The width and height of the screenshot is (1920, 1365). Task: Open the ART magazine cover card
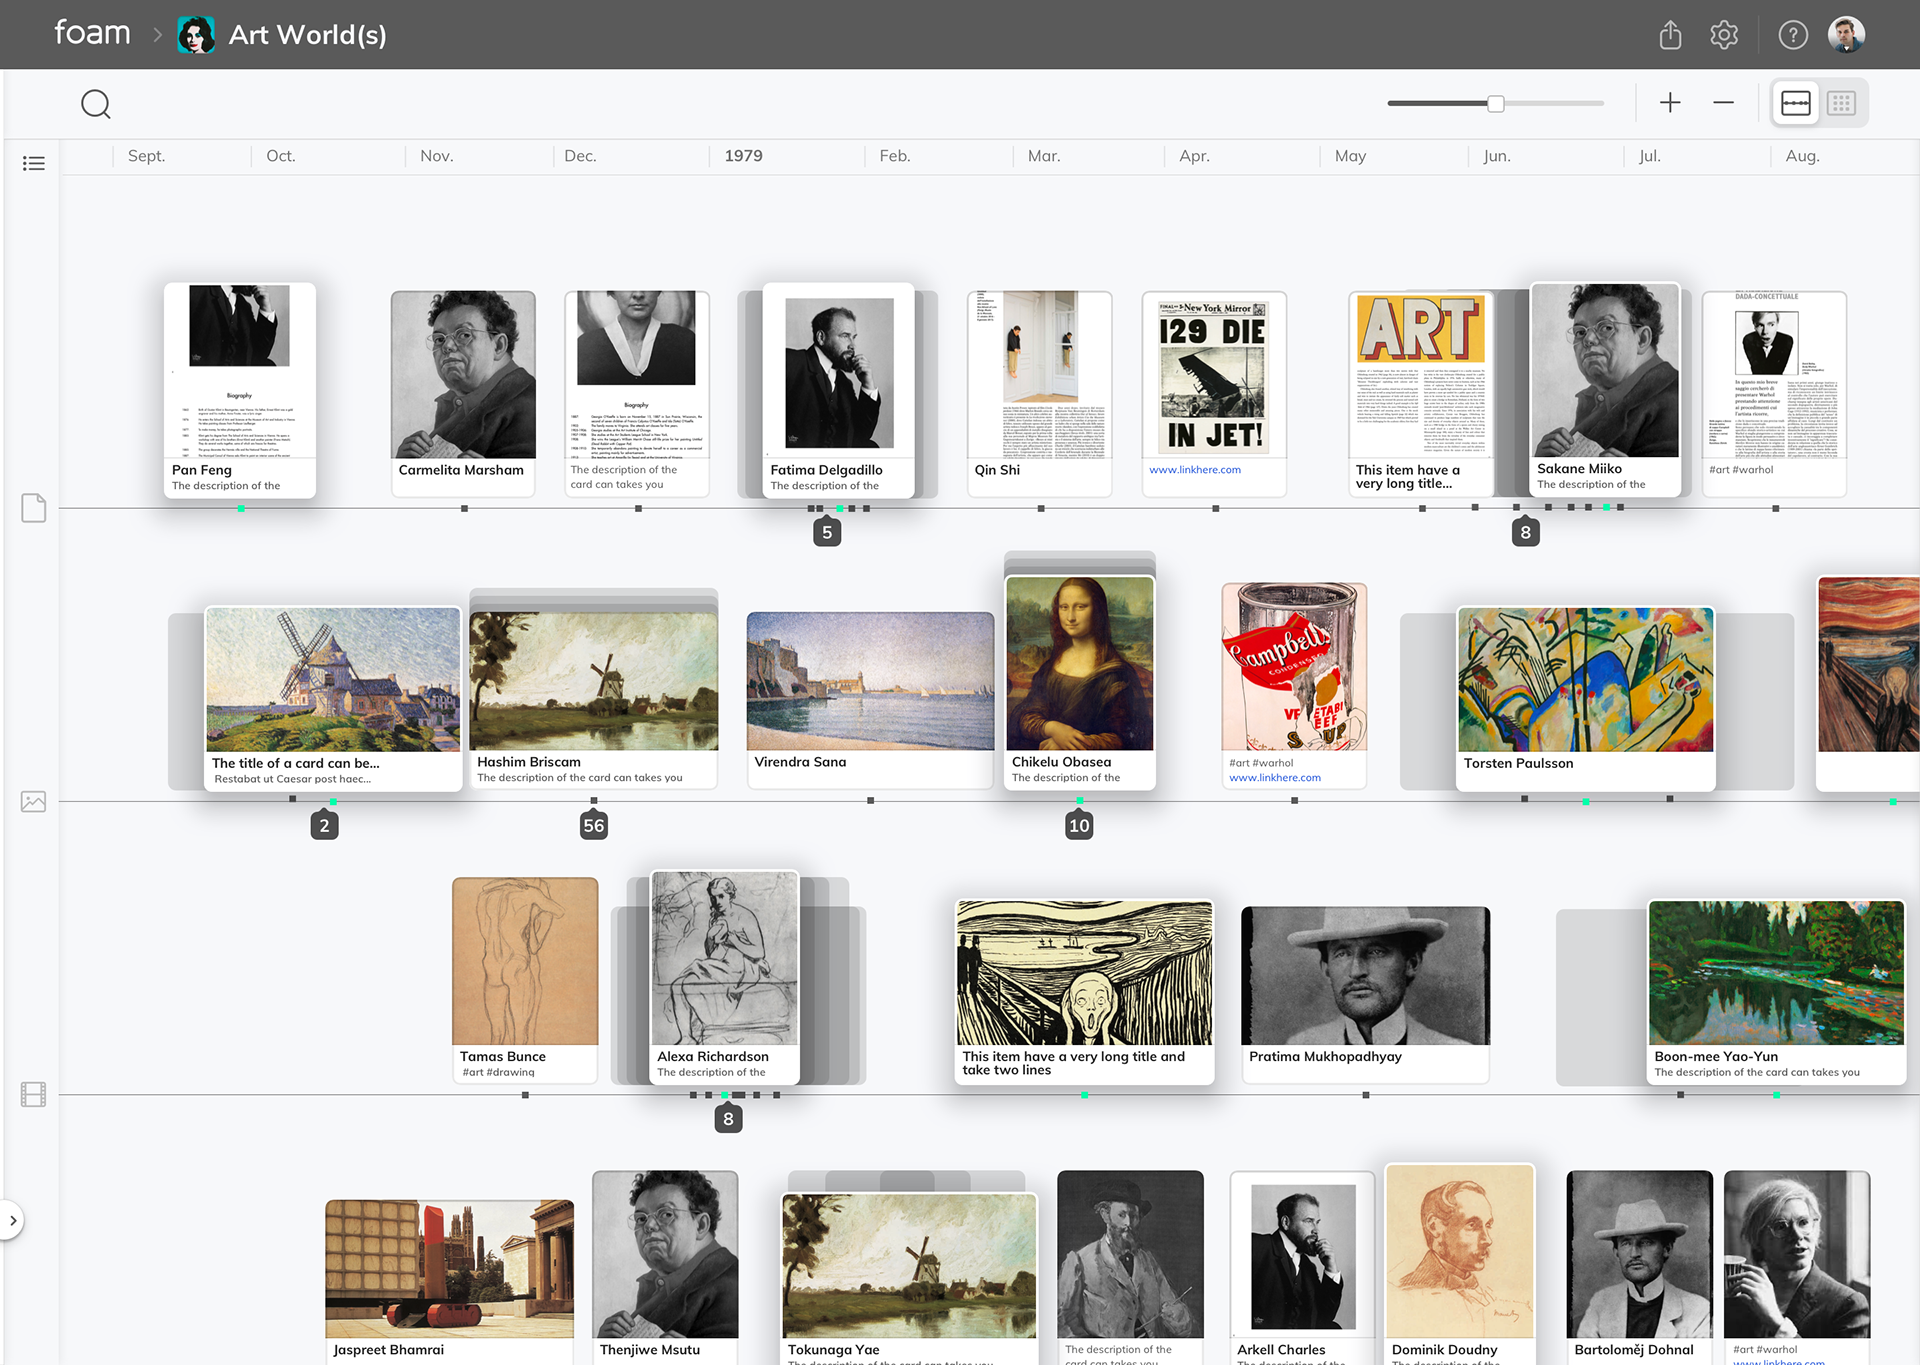[1421, 393]
